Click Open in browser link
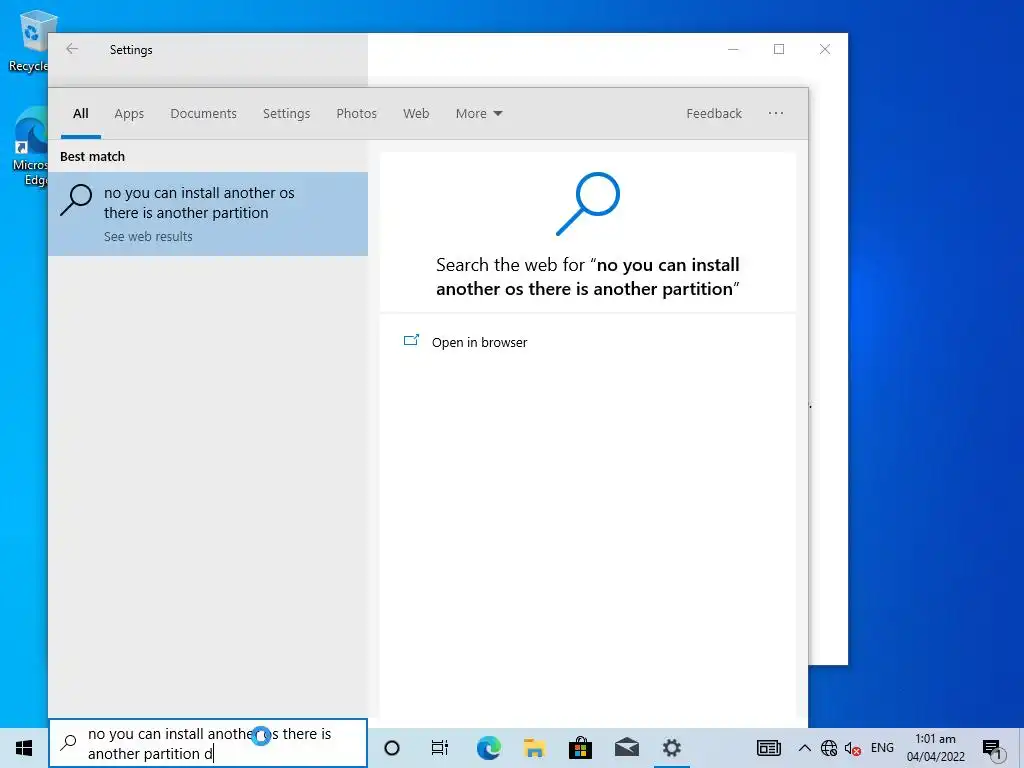This screenshot has width=1024, height=768. [479, 342]
